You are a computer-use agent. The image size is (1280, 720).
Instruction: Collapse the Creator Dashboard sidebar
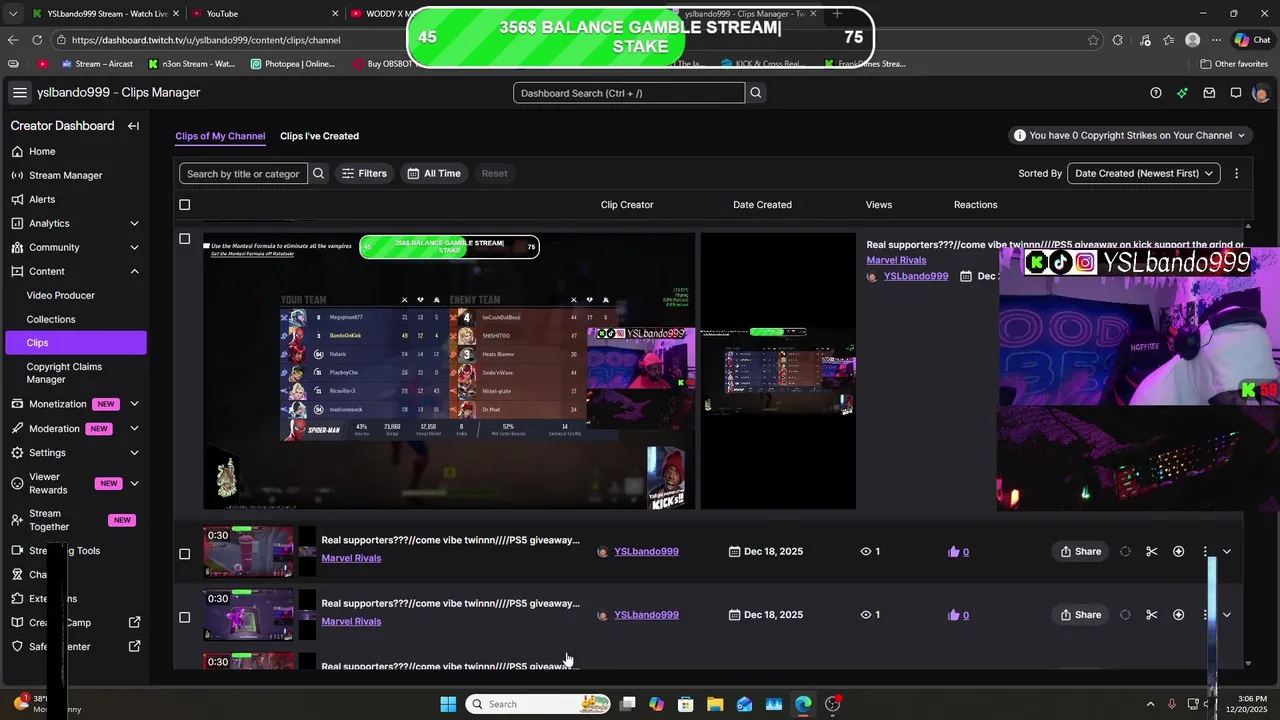tap(133, 126)
